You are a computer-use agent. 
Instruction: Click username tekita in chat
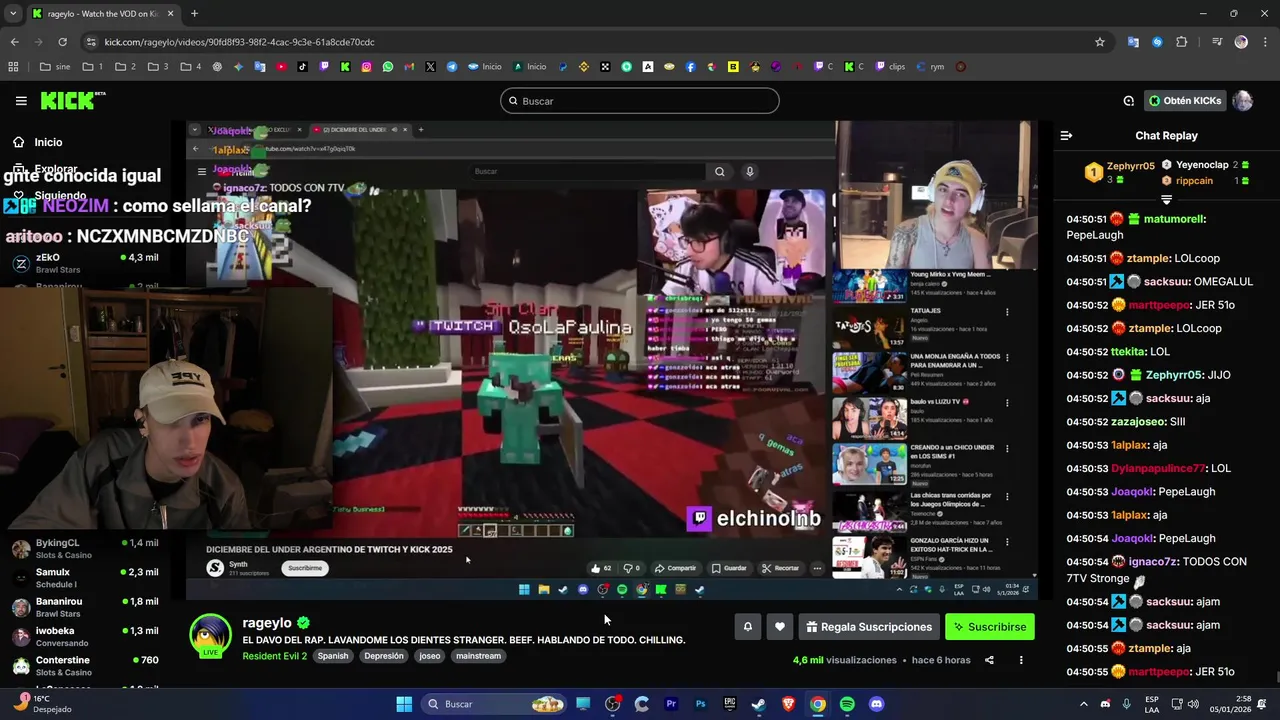(1129, 352)
